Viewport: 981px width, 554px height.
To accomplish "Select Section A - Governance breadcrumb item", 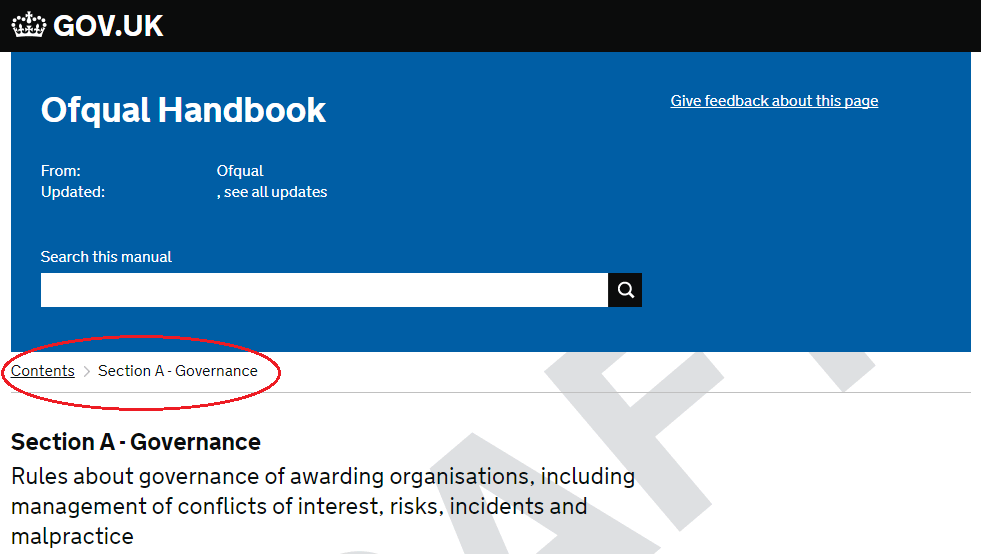I will coord(178,371).
